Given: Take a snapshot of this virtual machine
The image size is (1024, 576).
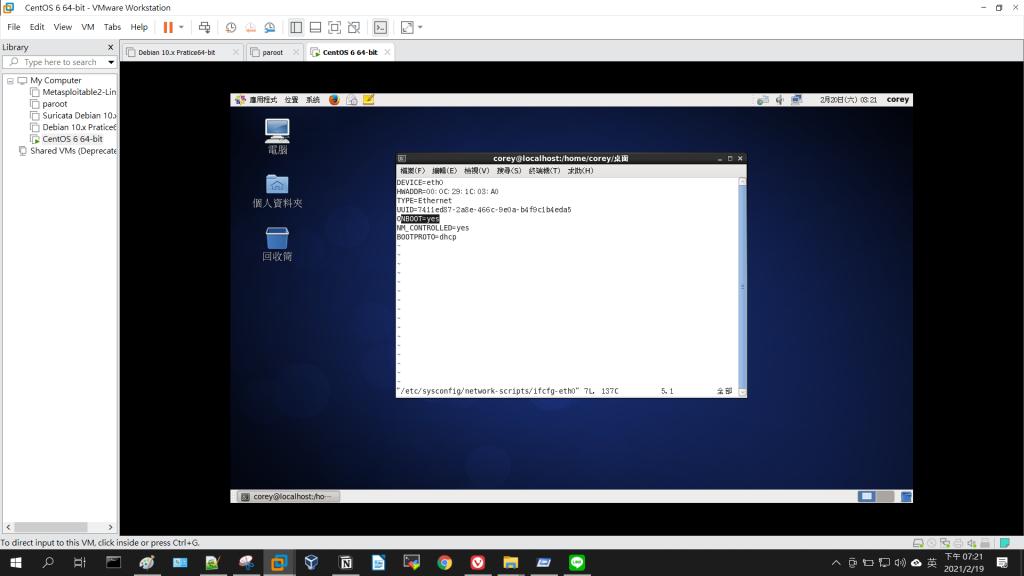Looking at the screenshot, I should point(231,27).
